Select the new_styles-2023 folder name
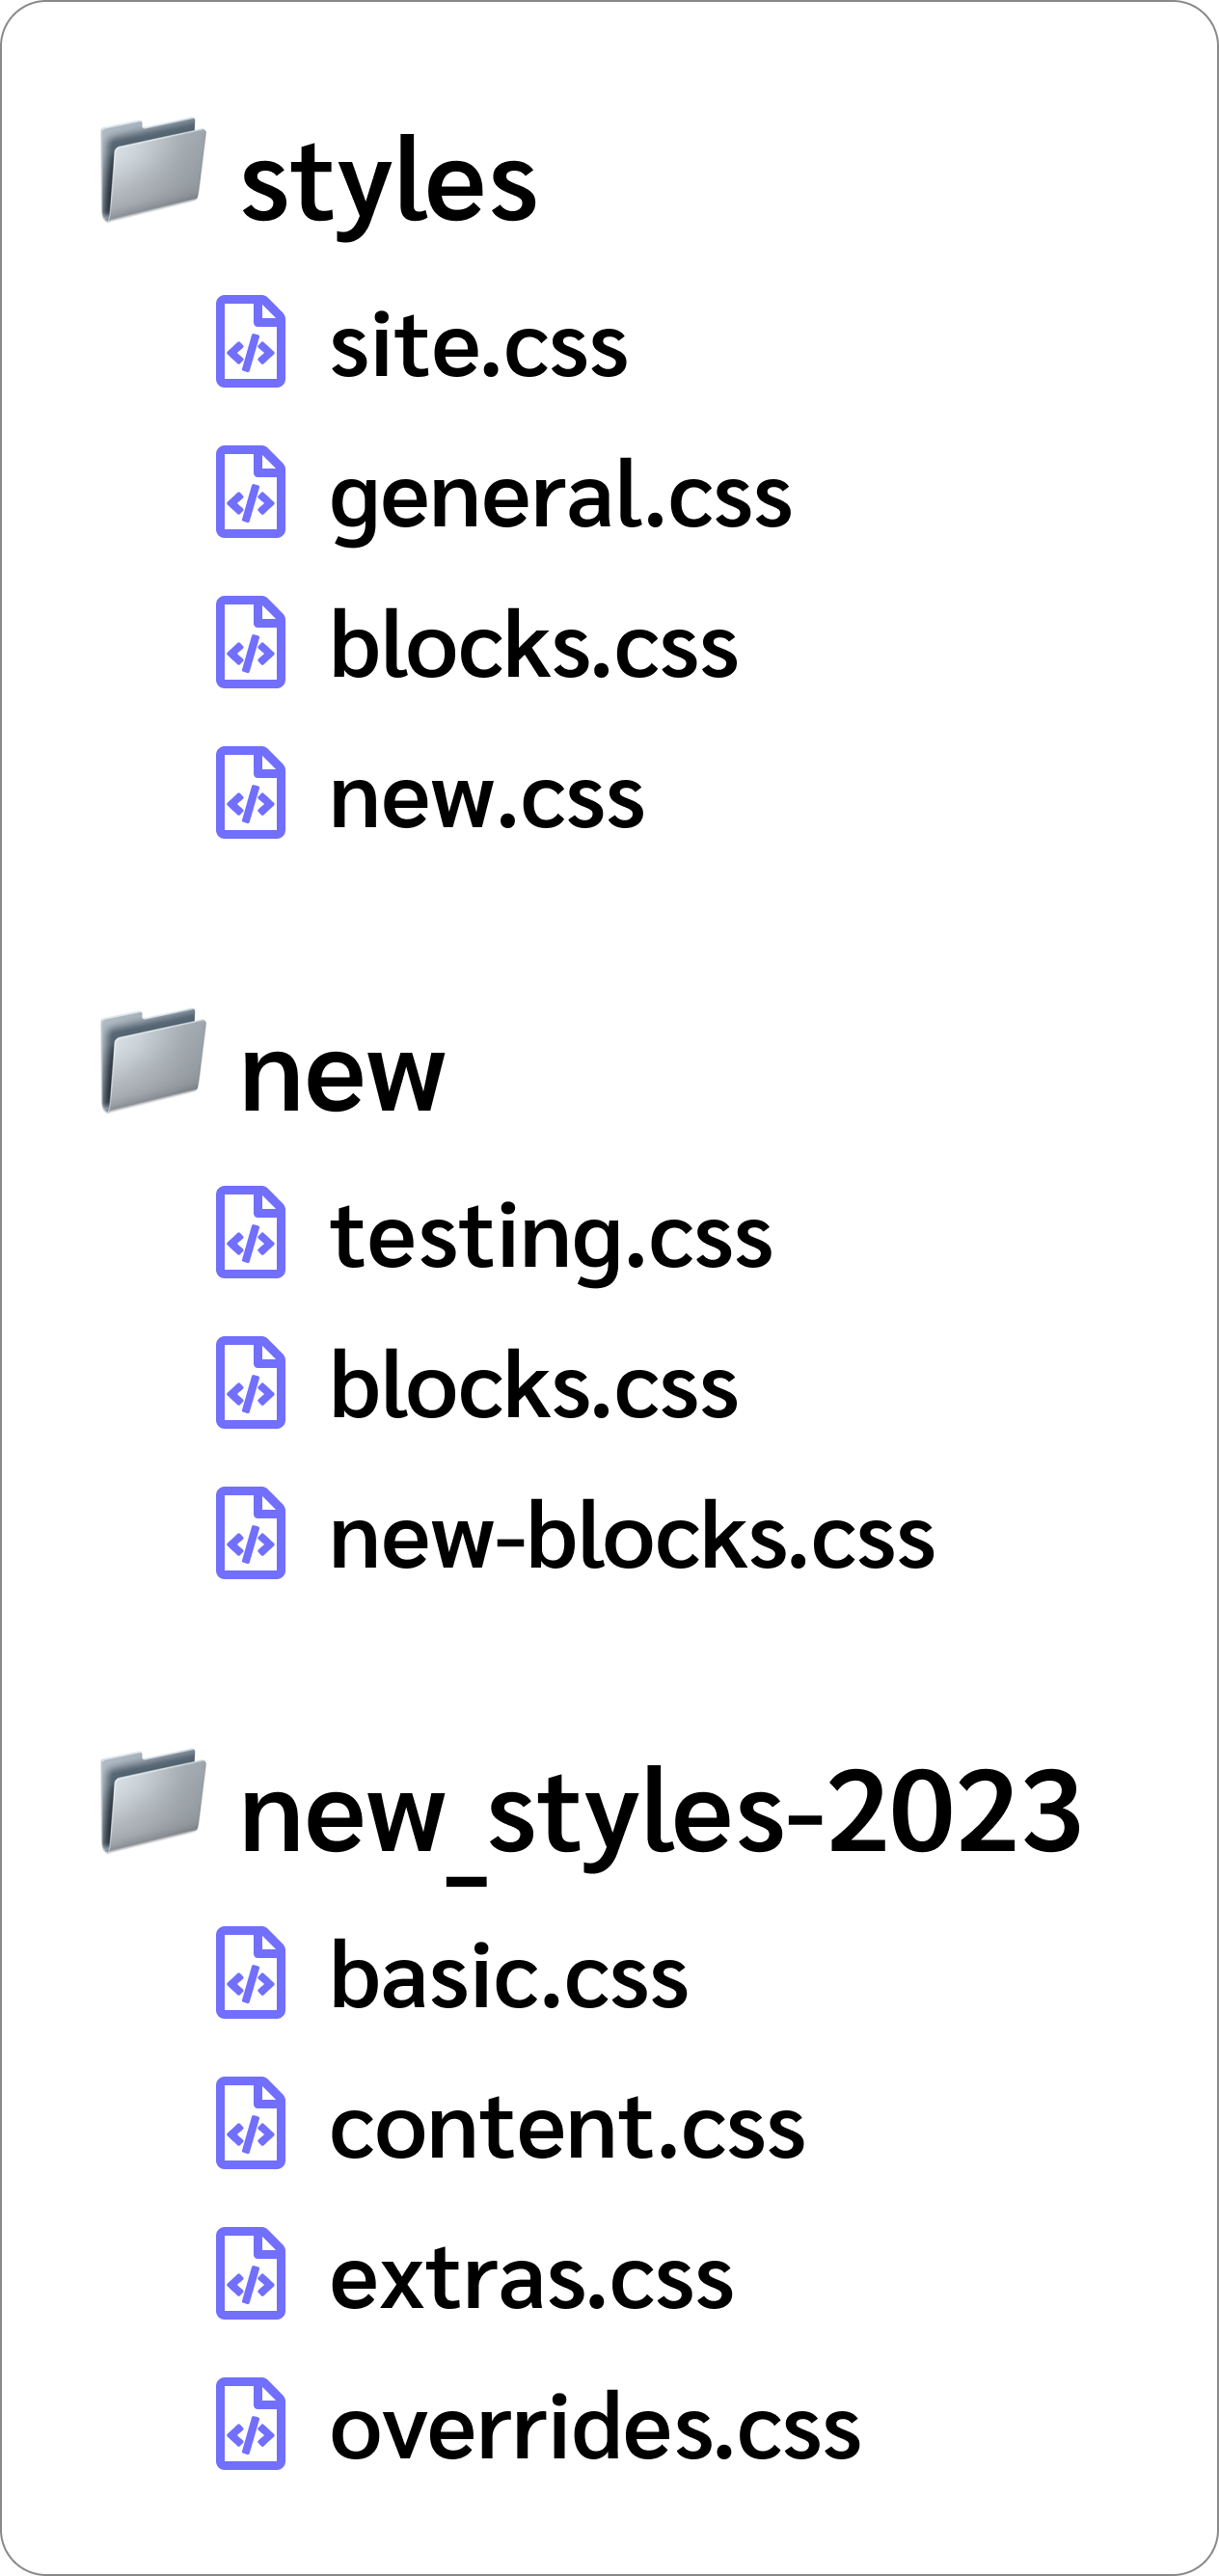Screen dimensions: 1219x2576 point(660,1812)
